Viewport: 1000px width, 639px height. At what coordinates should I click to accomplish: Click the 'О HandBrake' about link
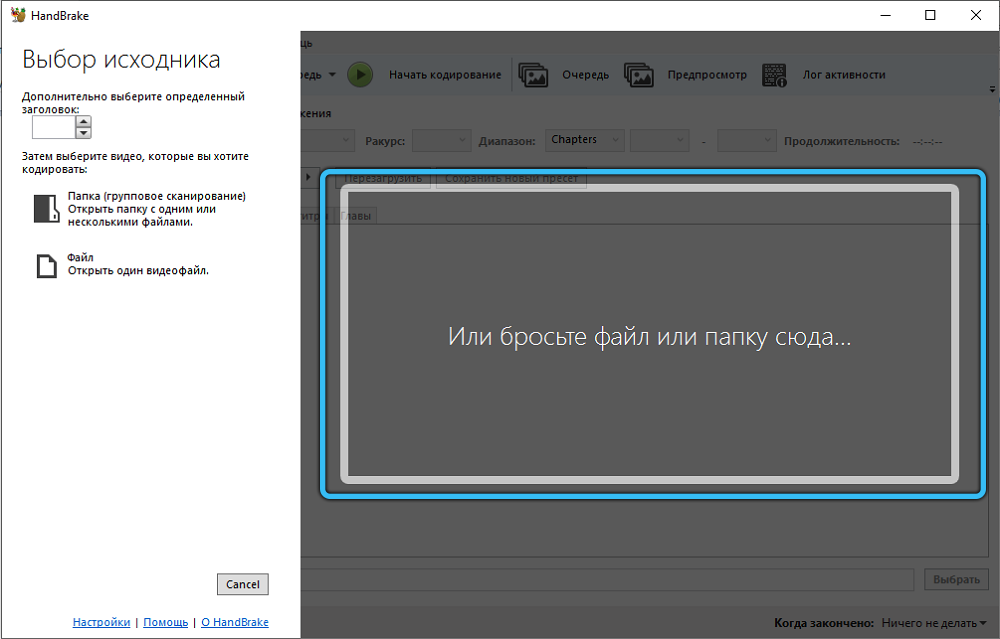pyautogui.click(x=235, y=622)
